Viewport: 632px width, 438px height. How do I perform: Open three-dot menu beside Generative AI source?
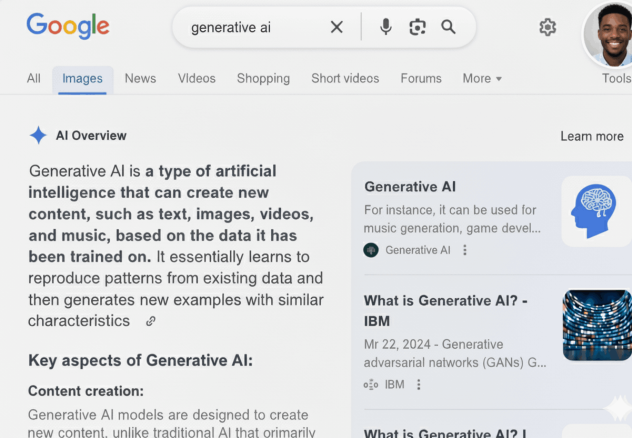pyautogui.click(x=465, y=250)
